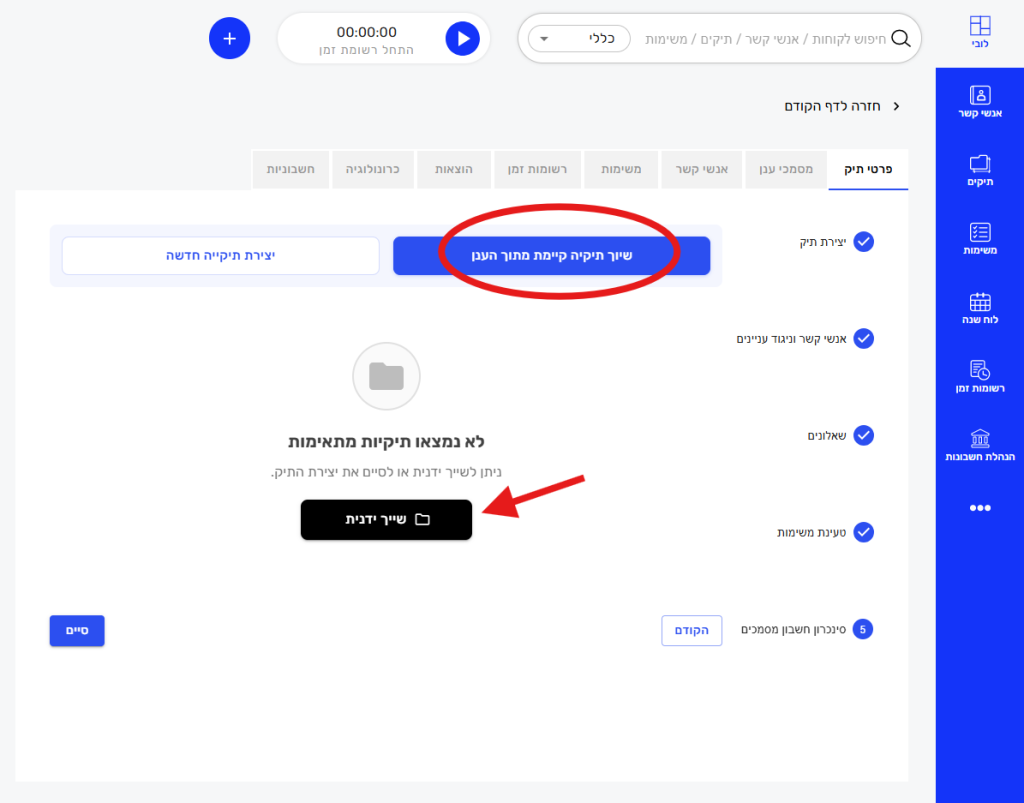The width and height of the screenshot is (1024, 803).
Task: Switch to the מסמכי ענן tab
Action: pos(785,170)
